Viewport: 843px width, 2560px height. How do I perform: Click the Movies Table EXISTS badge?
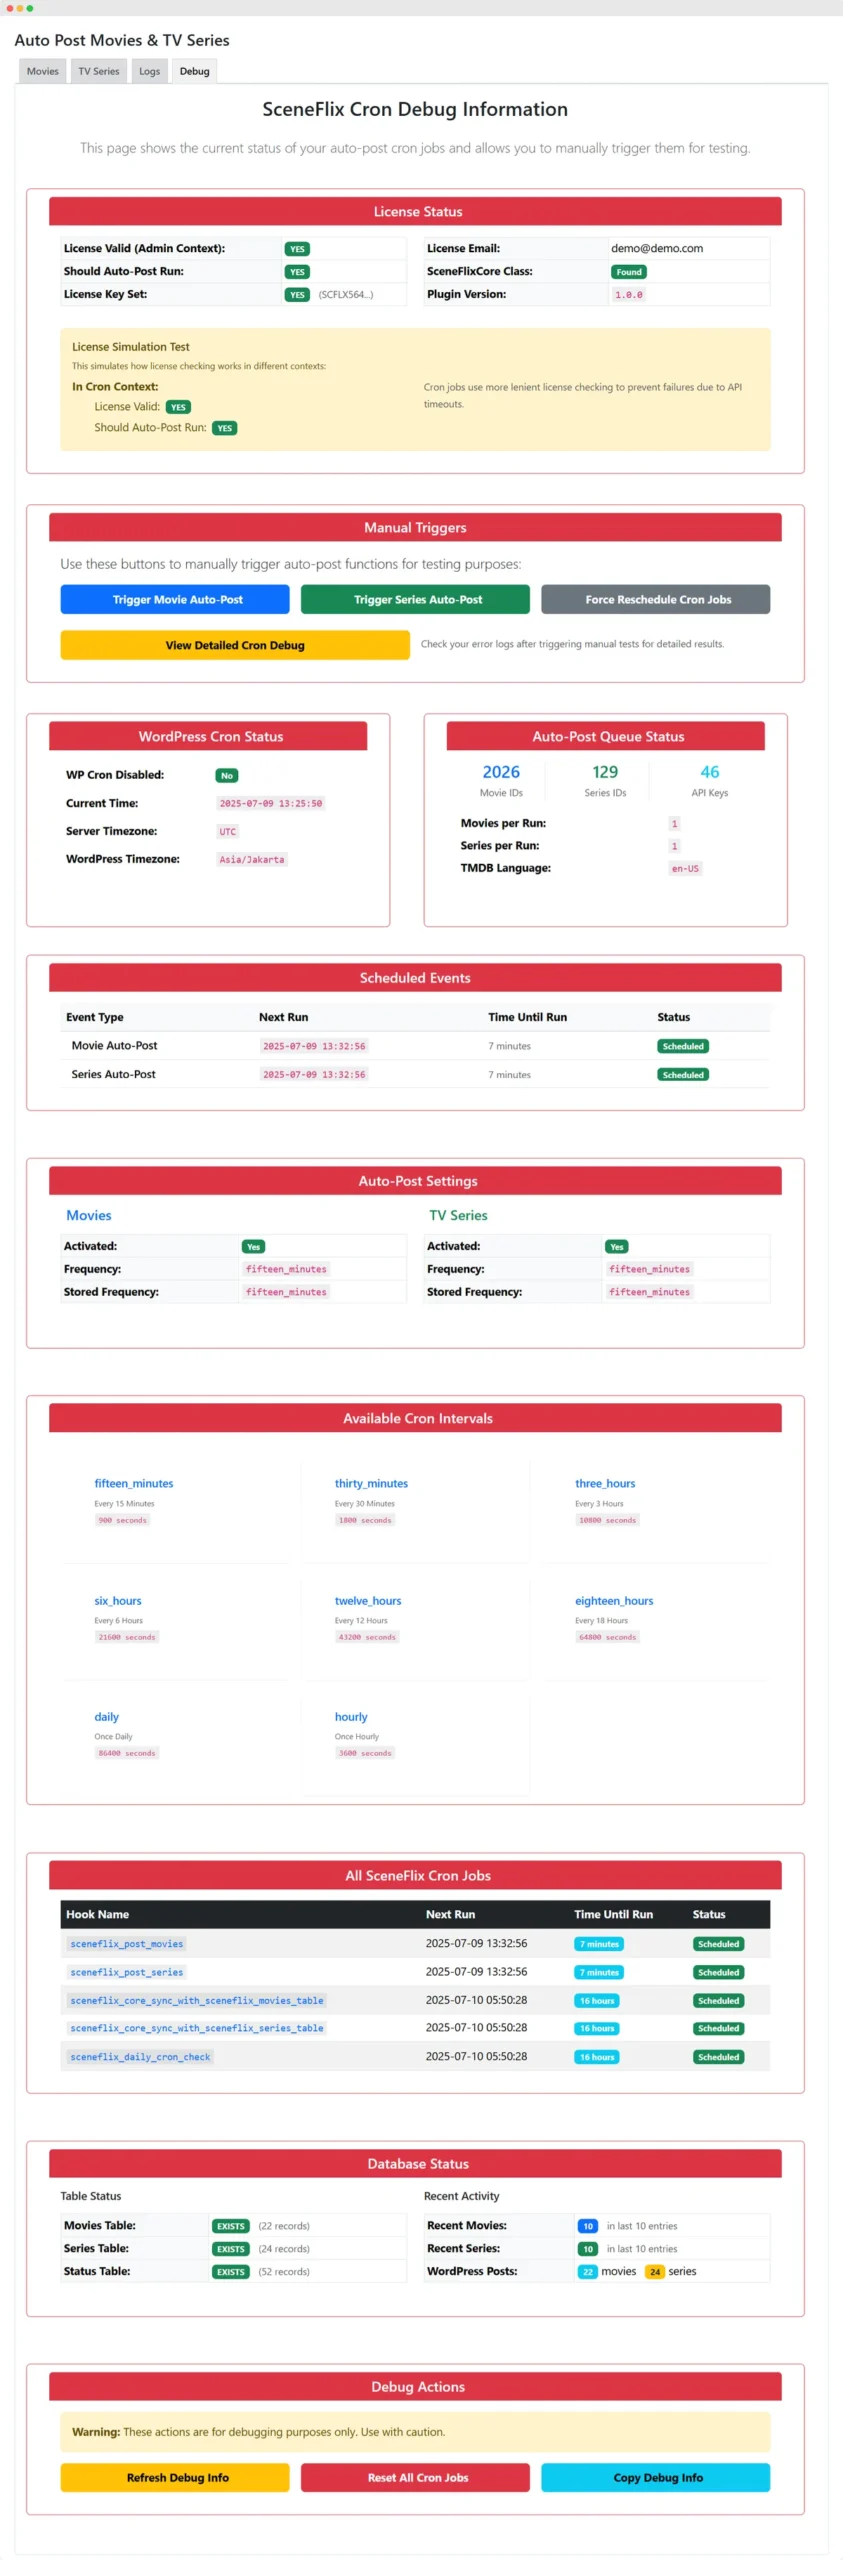[x=231, y=2226]
